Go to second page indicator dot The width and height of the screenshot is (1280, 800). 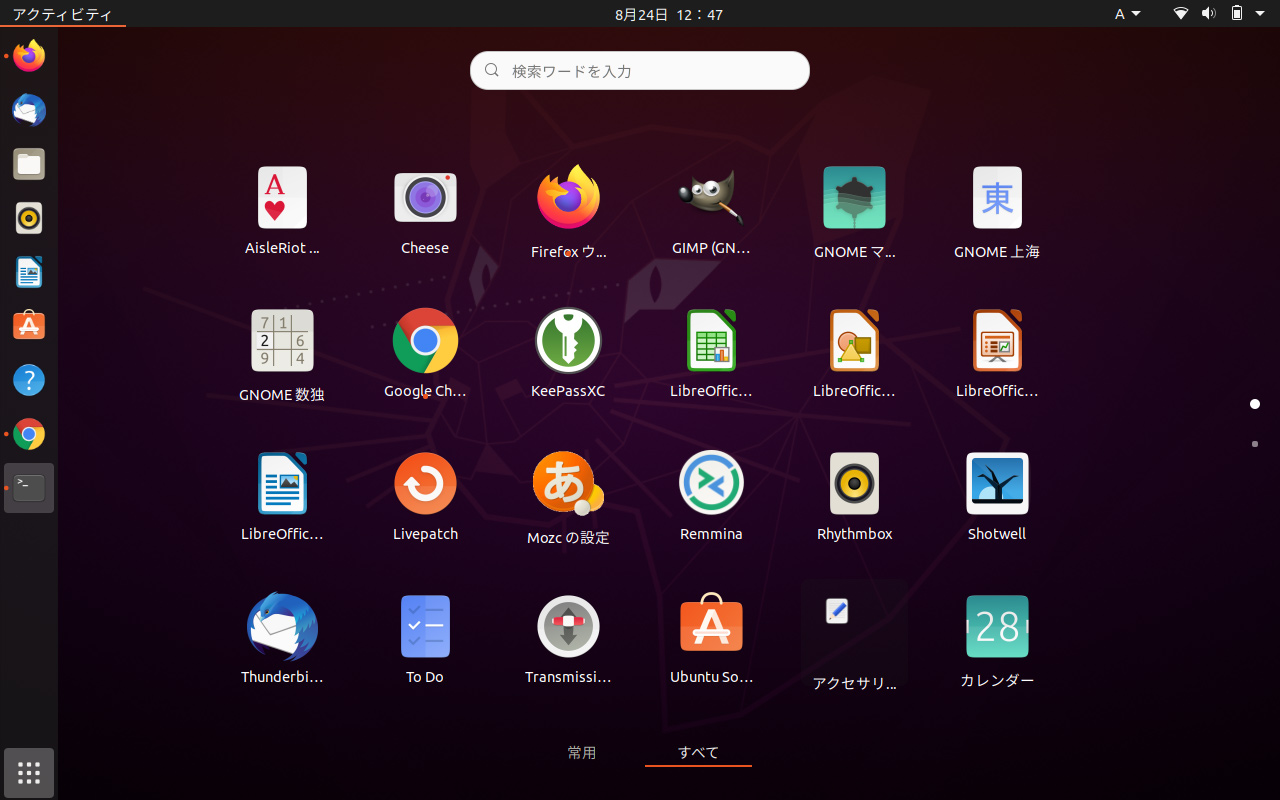coord(1255,443)
